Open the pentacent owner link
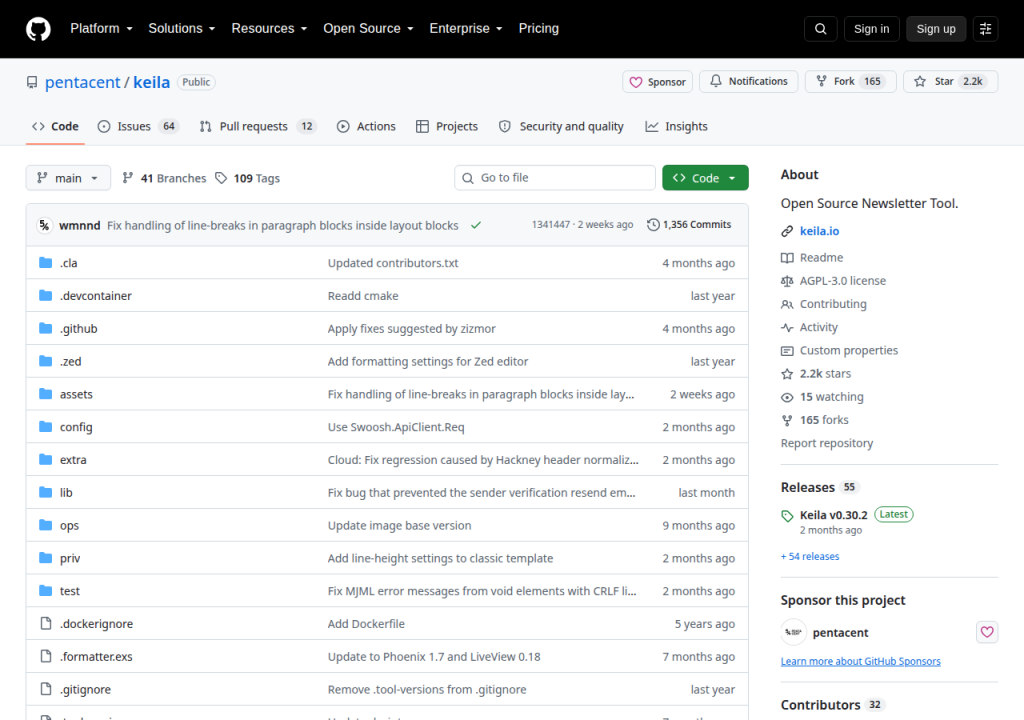Screen dimensions: 1024x720 [82, 82]
